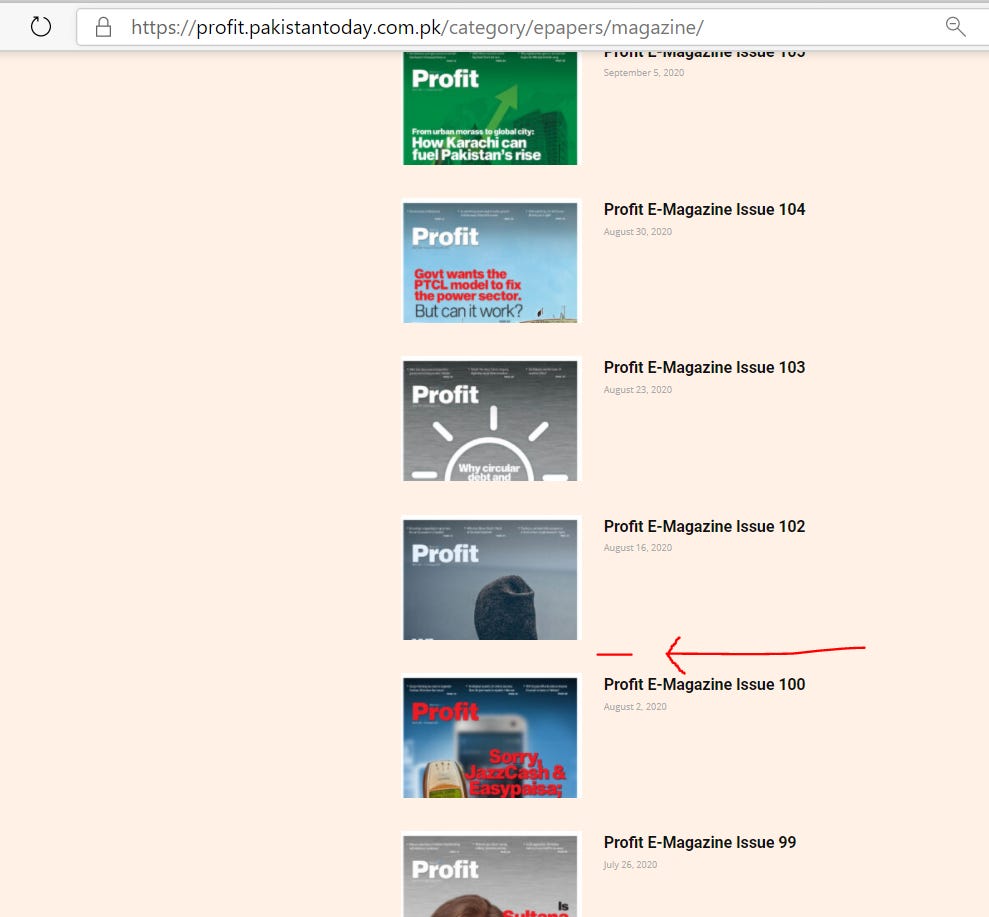Open Profit E-Magazine Issue 103 link
The image size is (989, 917).
(704, 367)
